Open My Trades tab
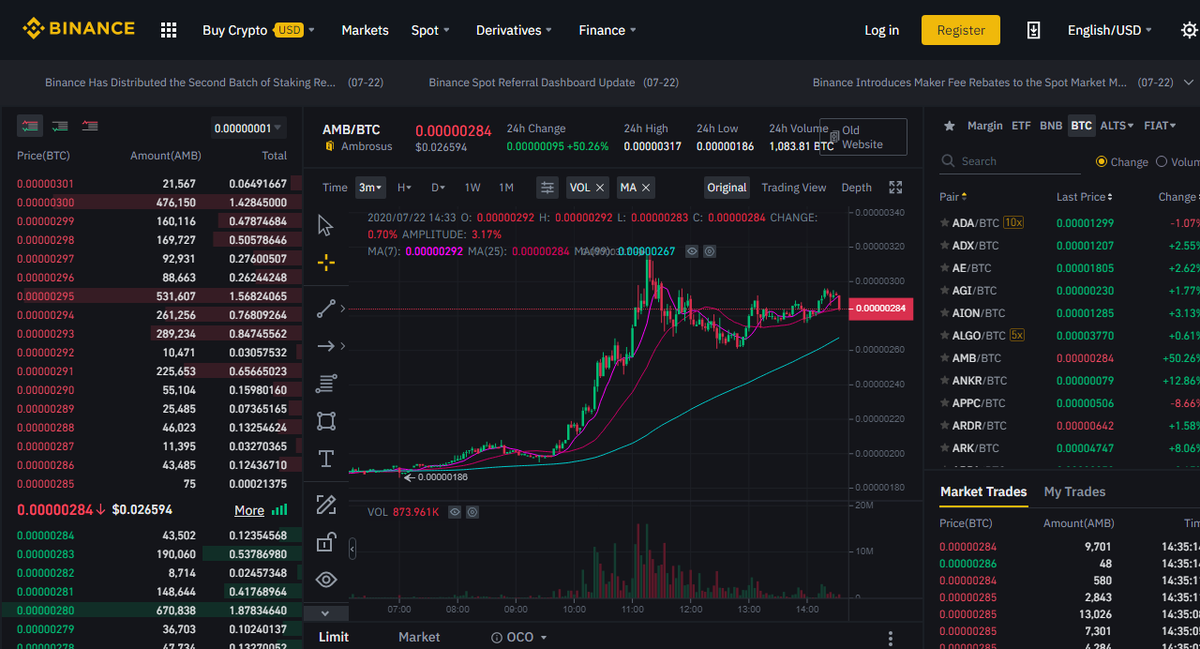This screenshot has width=1200, height=649. pyautogui.click(x=1075, y=492)
